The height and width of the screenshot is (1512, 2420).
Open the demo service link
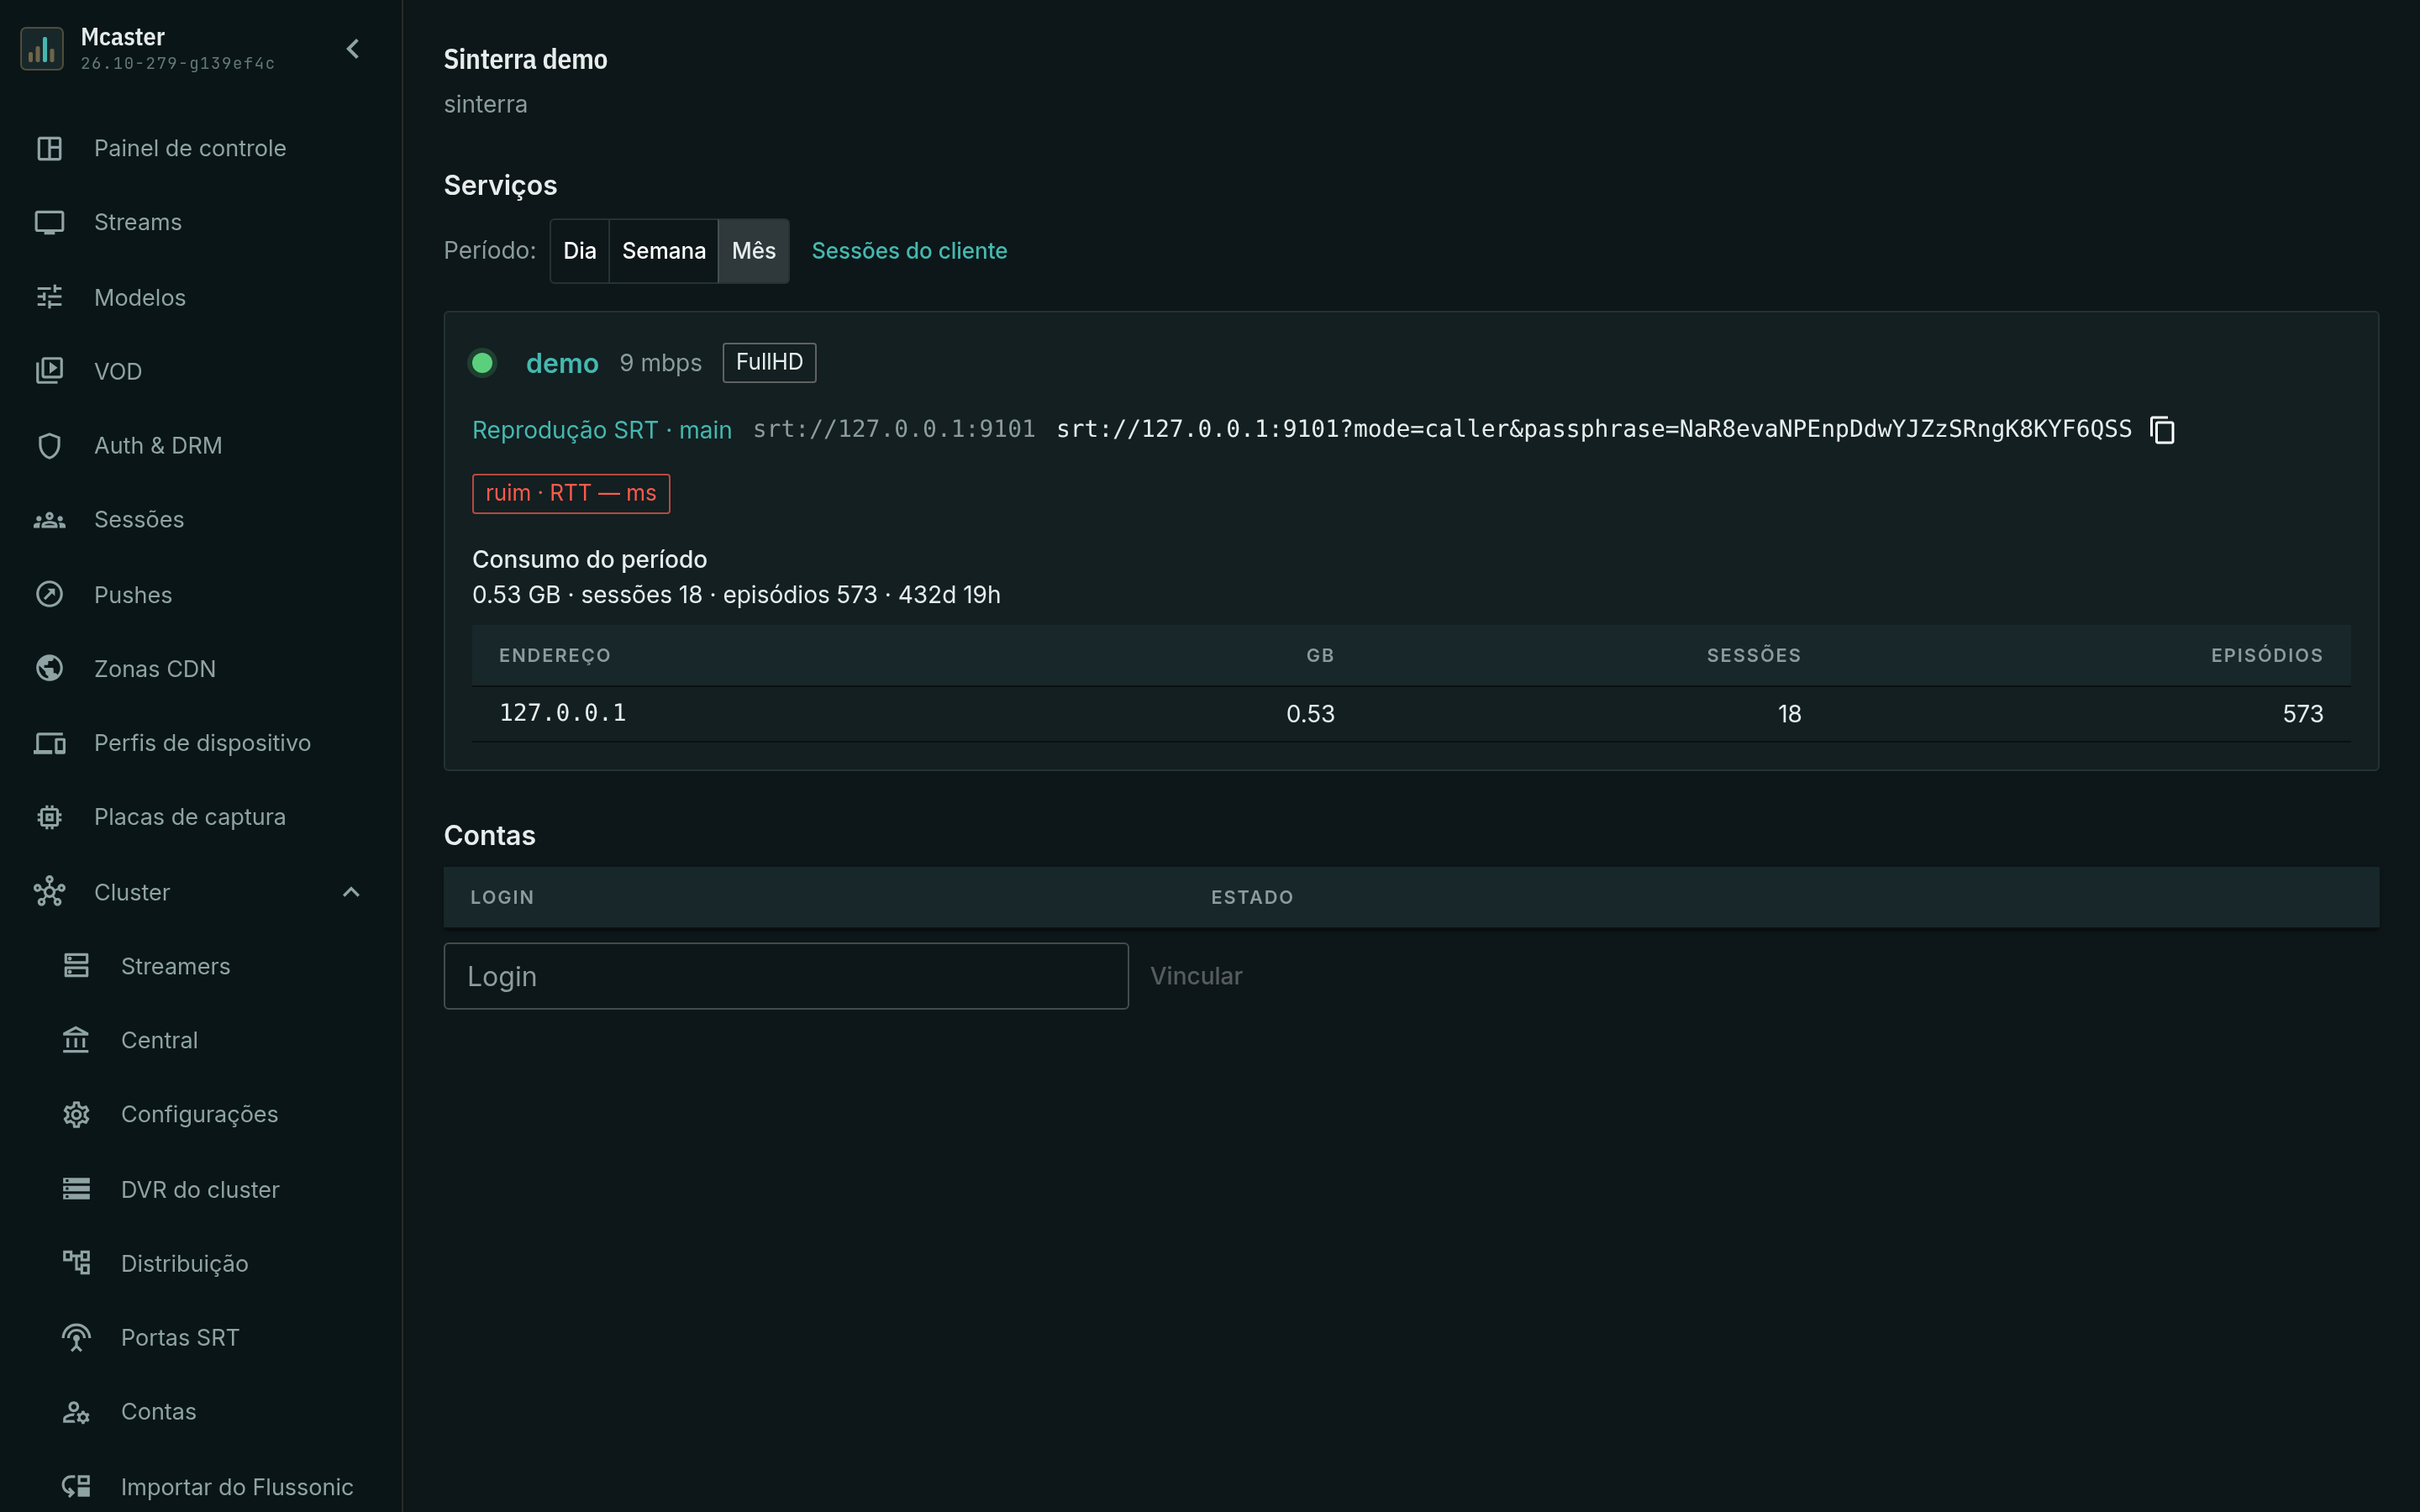(562, 363)
